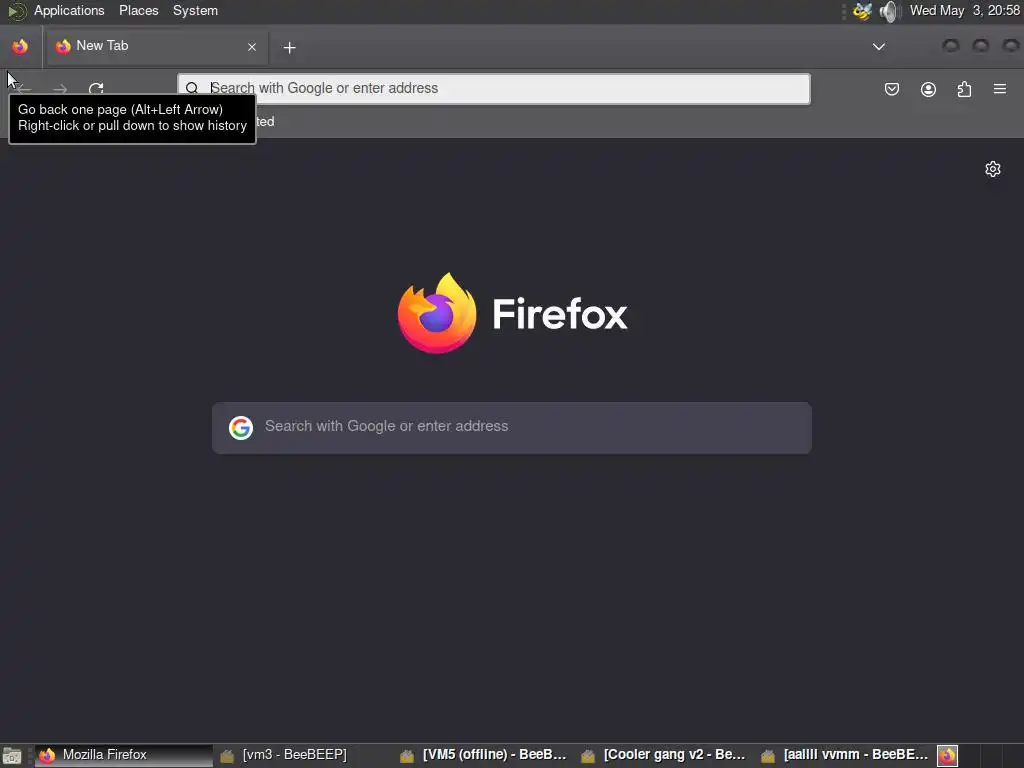Screen dimensions: 1024x768
Task: Open the Extensions puzzle icon
Action: [x=964, y=89]
